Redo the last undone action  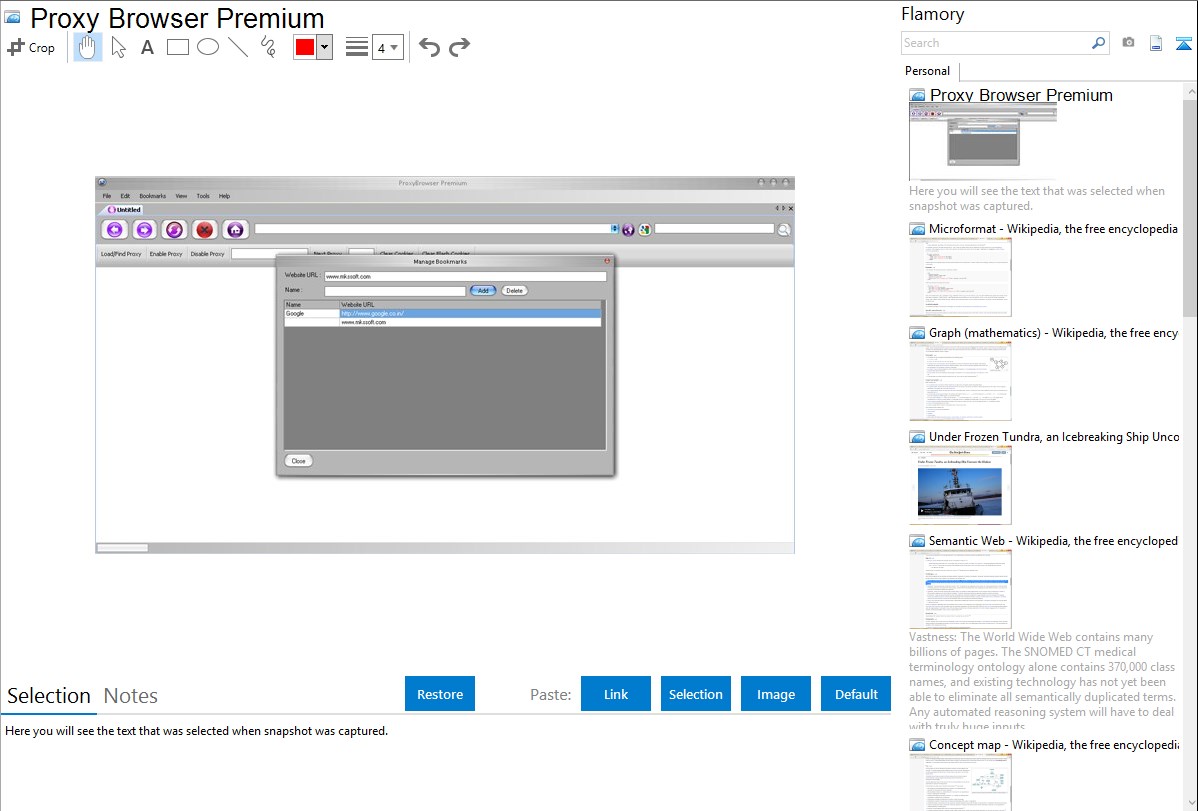(x=459, y=47)
